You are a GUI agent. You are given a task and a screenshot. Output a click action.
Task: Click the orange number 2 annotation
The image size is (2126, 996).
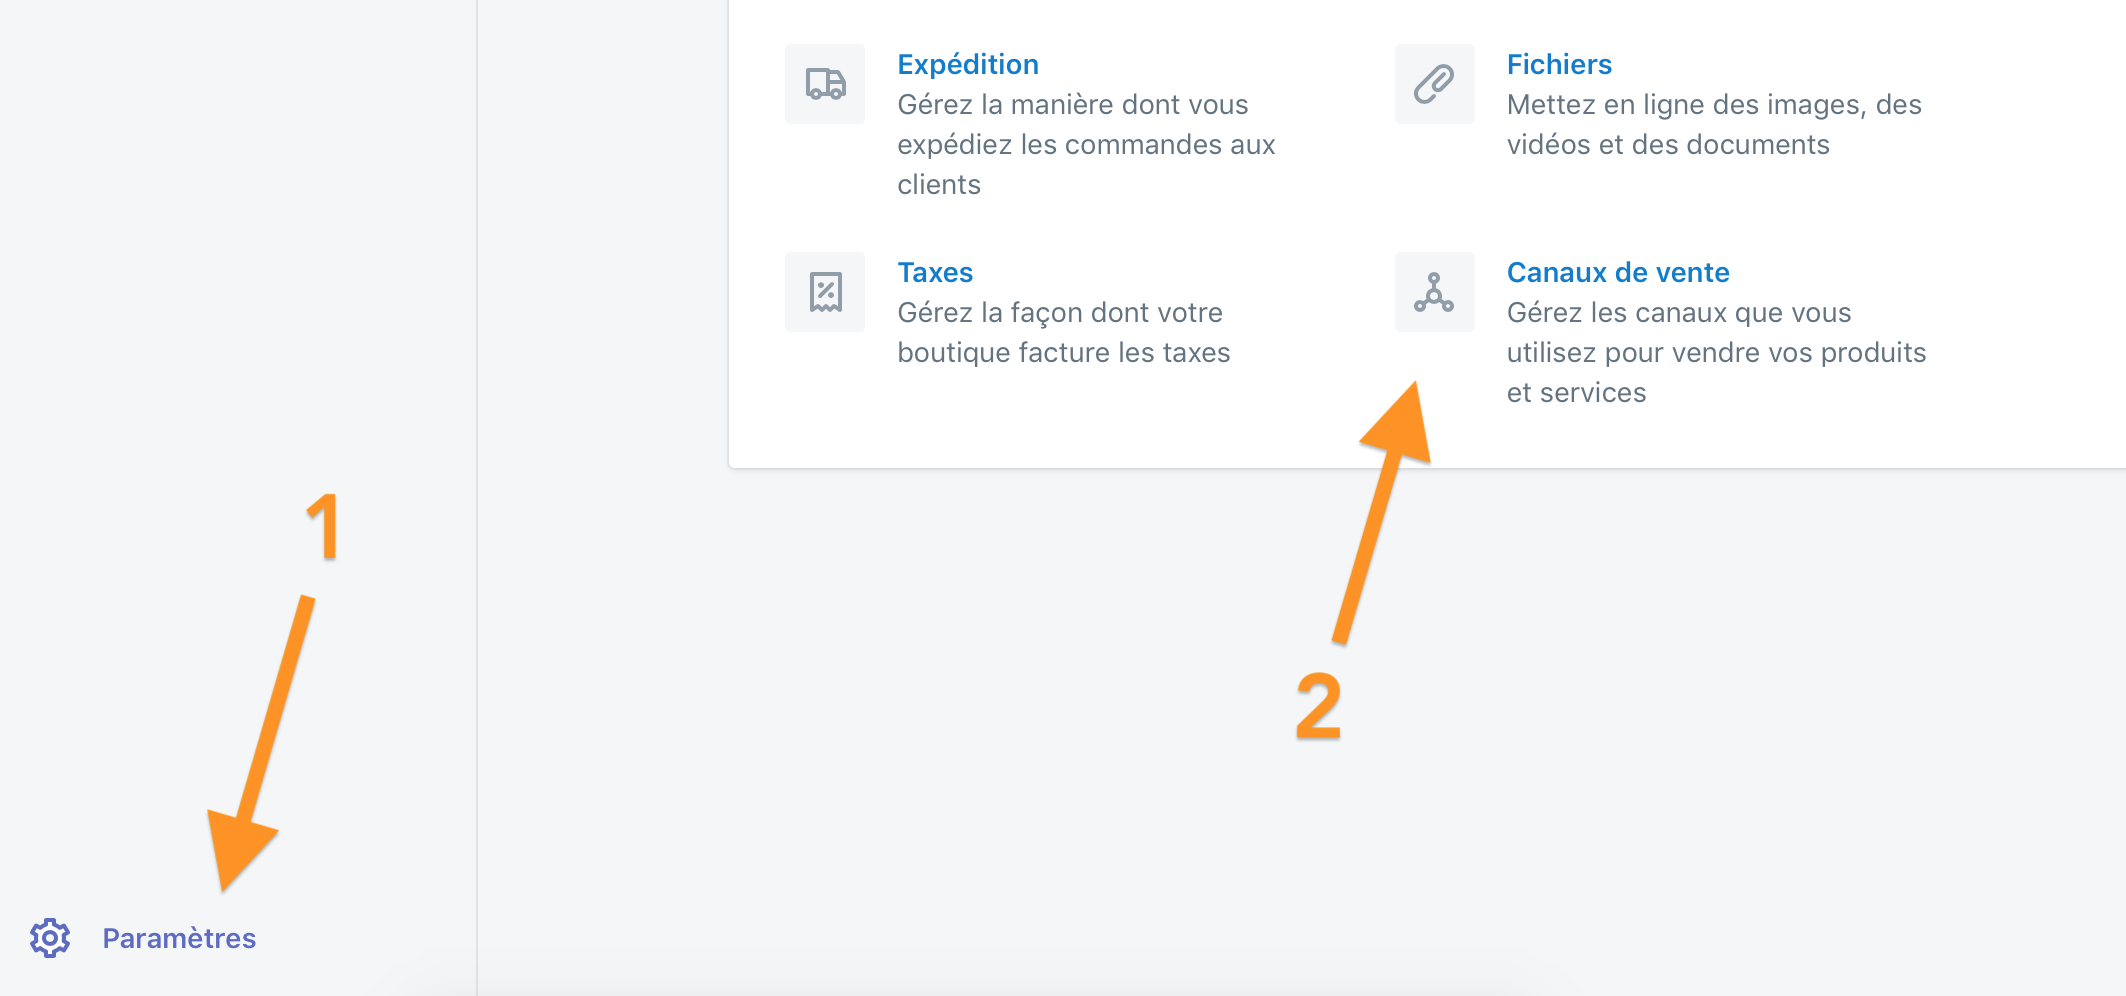tap(1318, 706)
